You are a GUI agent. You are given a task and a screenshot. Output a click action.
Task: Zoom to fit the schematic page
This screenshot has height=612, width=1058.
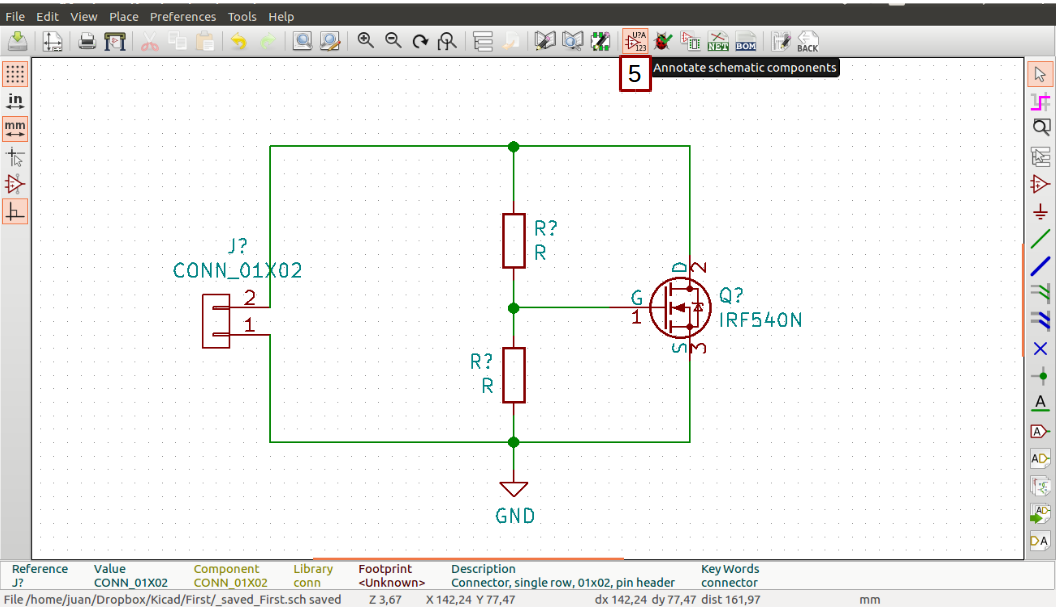pos(446,41)
